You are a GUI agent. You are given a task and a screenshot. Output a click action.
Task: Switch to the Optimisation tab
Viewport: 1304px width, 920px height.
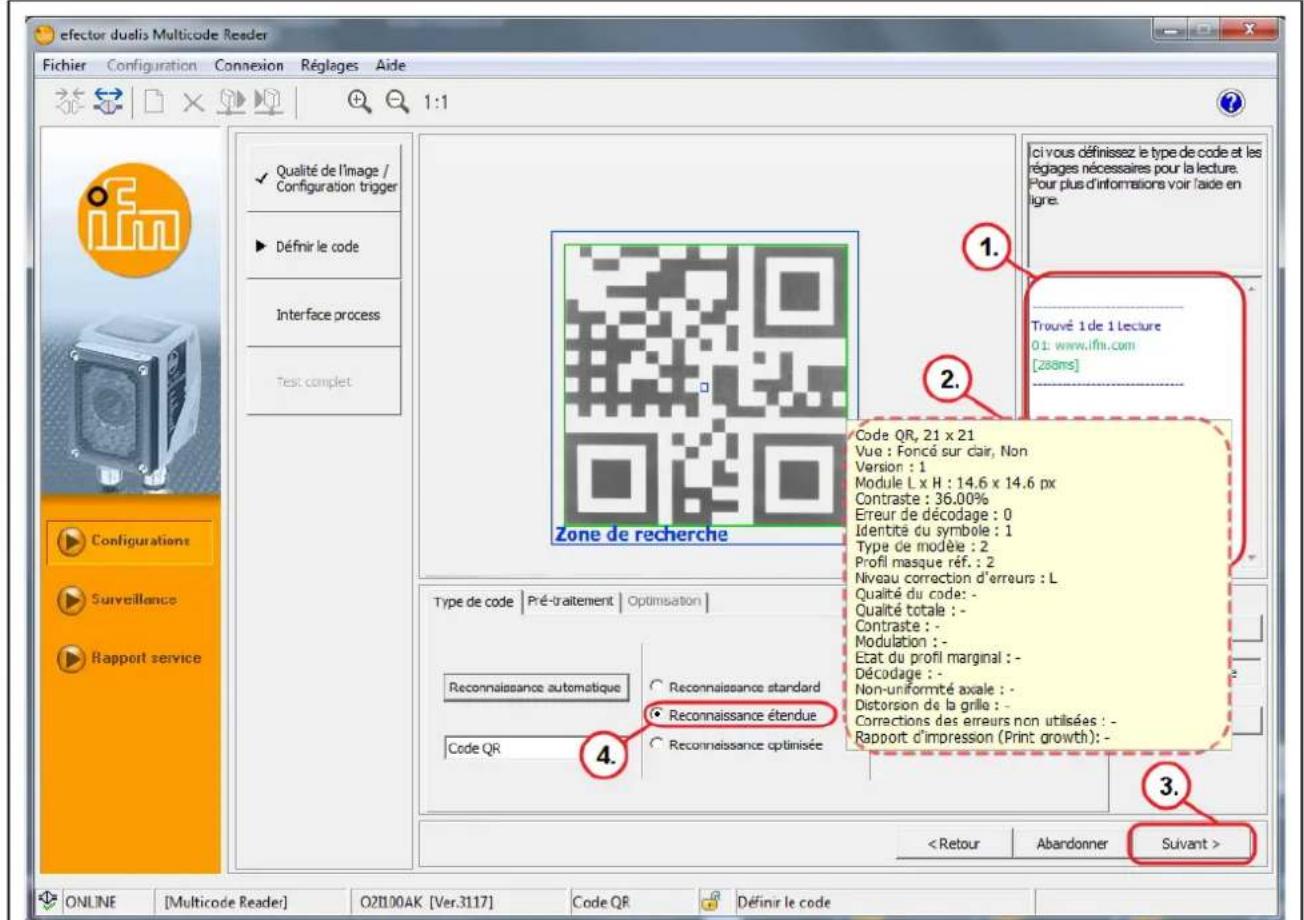(x=666, y=601)
